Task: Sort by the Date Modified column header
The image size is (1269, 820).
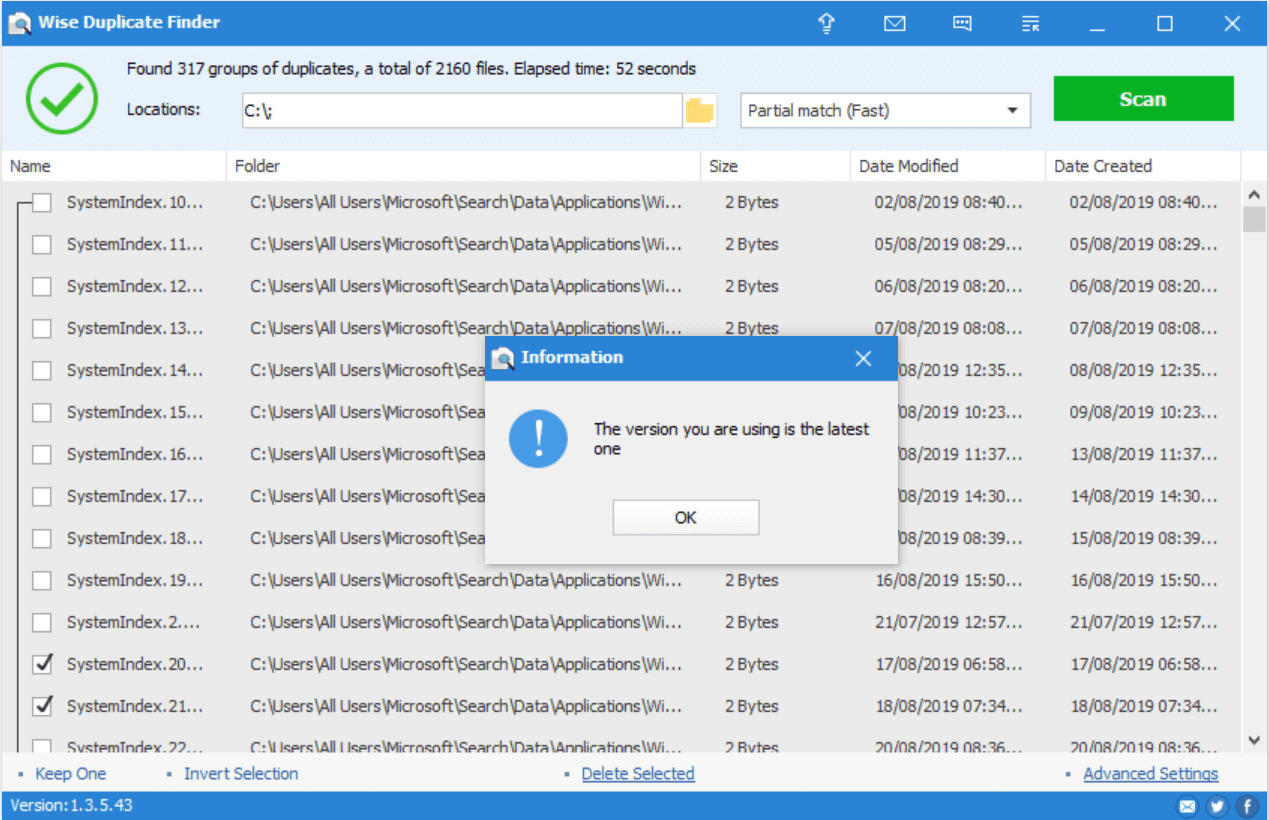Action: point(949,166)
